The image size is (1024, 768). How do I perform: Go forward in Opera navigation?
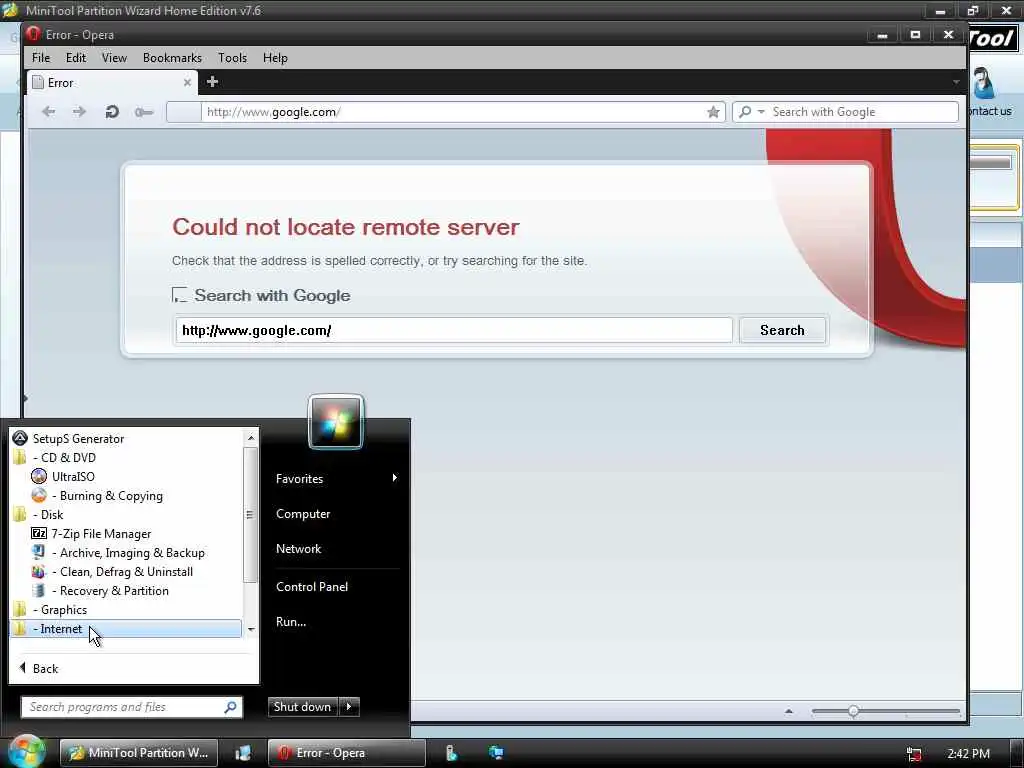pos(79,112)
